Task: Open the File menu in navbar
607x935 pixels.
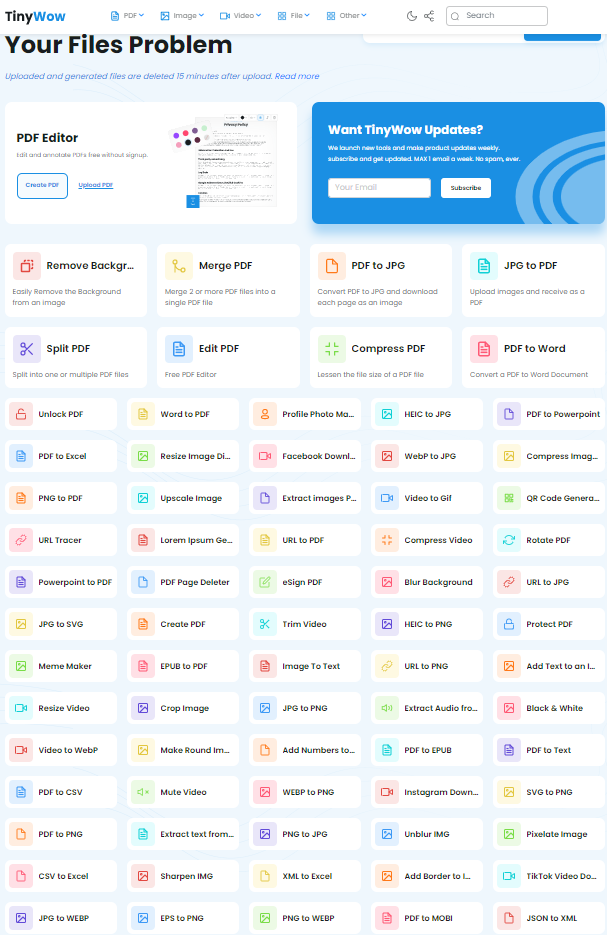Action: coord(294,16)
